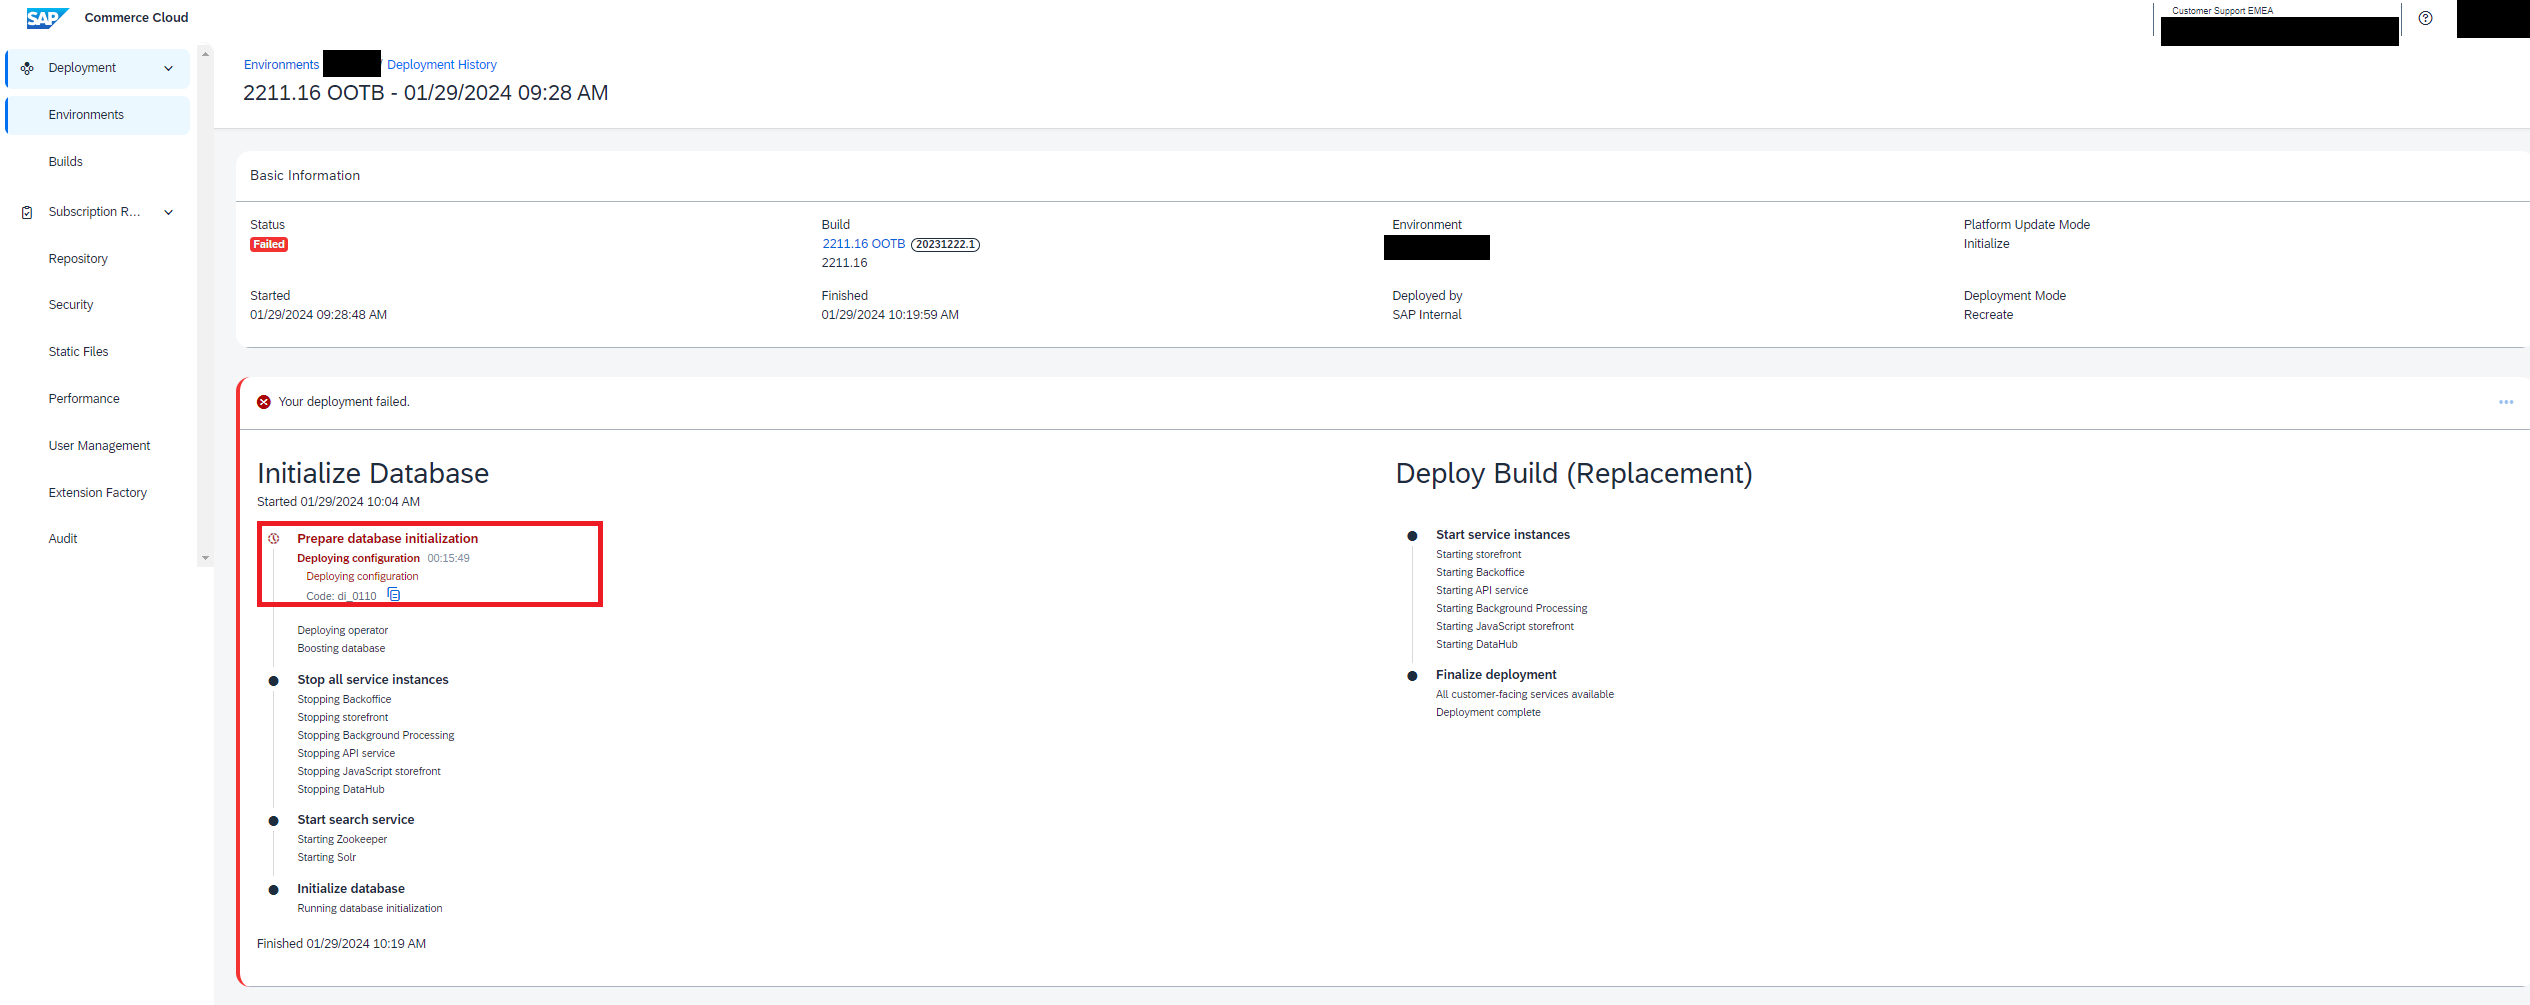Collapse the Deployment menu chevron

tap(168, 68)
